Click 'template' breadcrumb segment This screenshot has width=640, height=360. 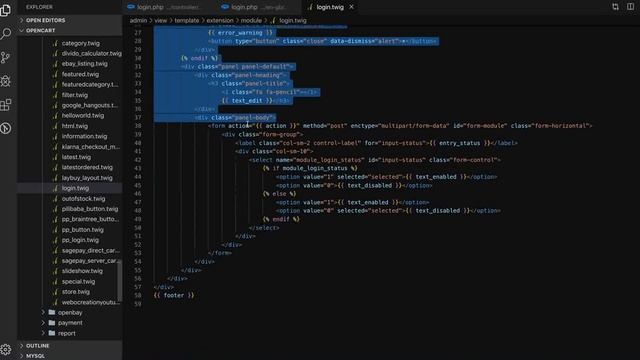[x=187, y=20]
